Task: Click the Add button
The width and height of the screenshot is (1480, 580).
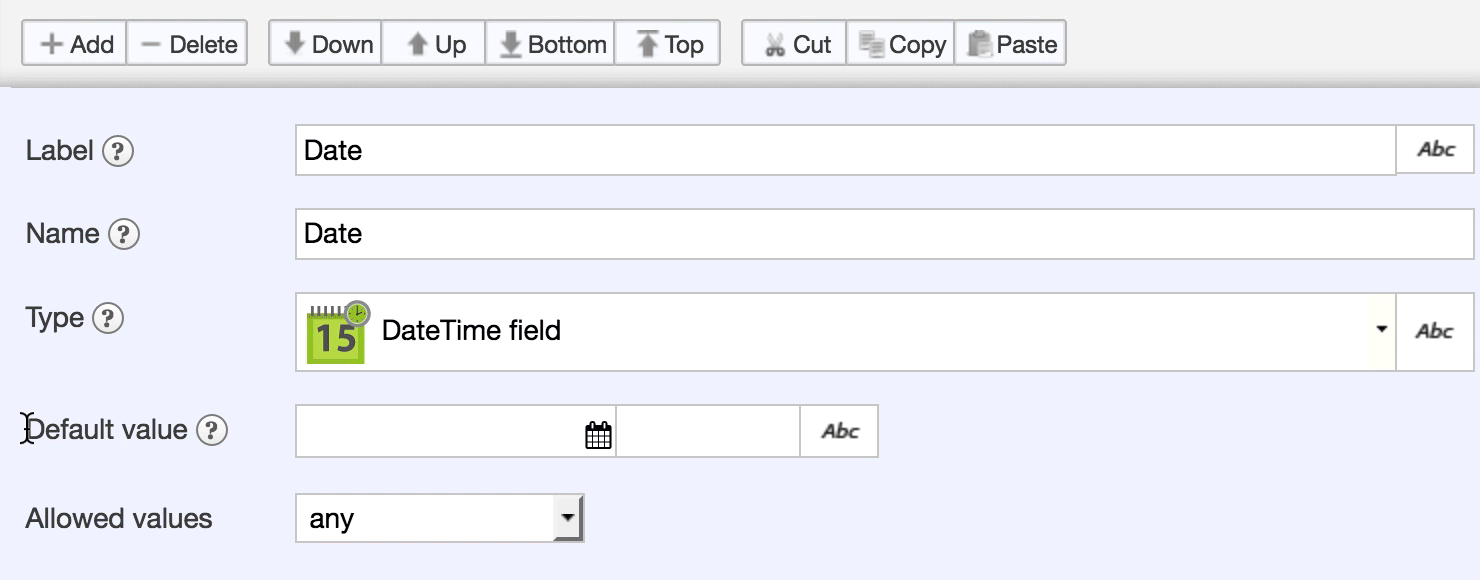Action: pos(75,44)
